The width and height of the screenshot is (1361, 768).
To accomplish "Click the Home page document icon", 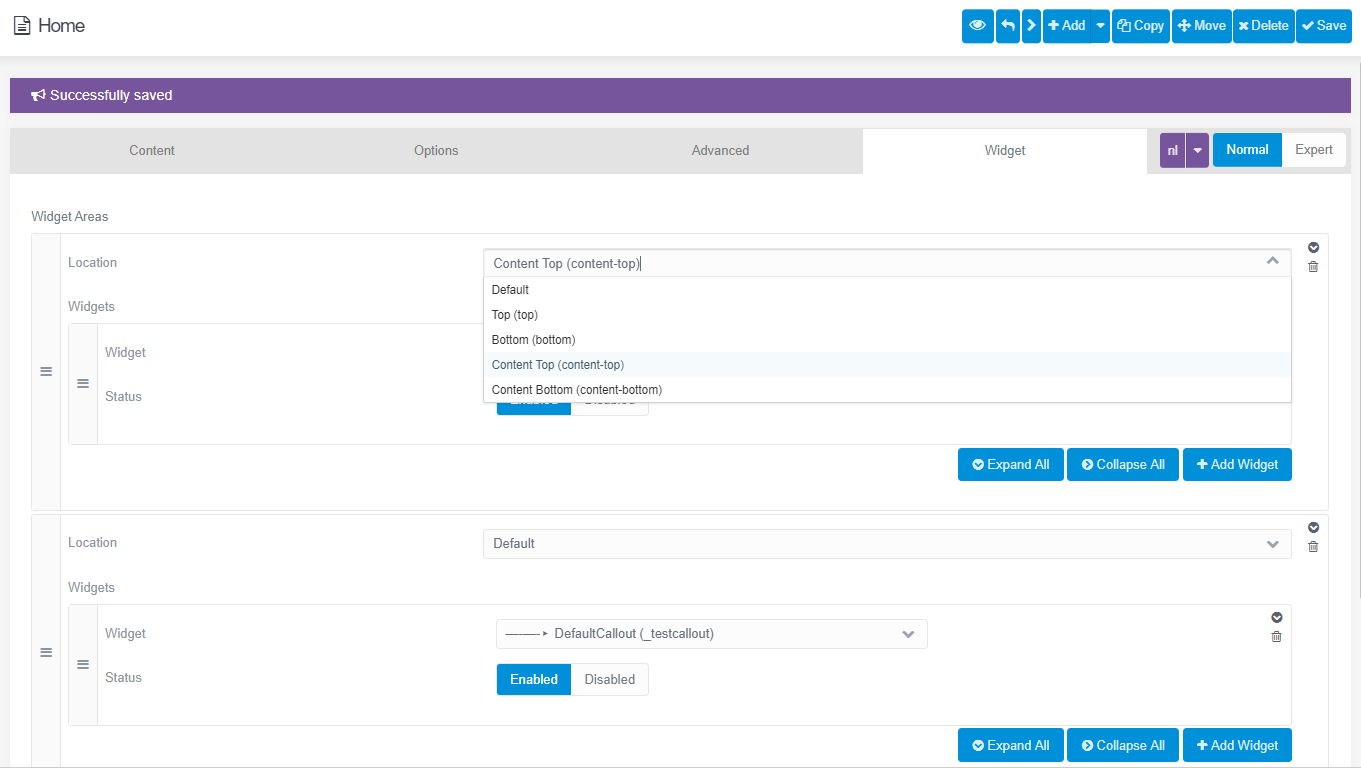I will 22,26.
